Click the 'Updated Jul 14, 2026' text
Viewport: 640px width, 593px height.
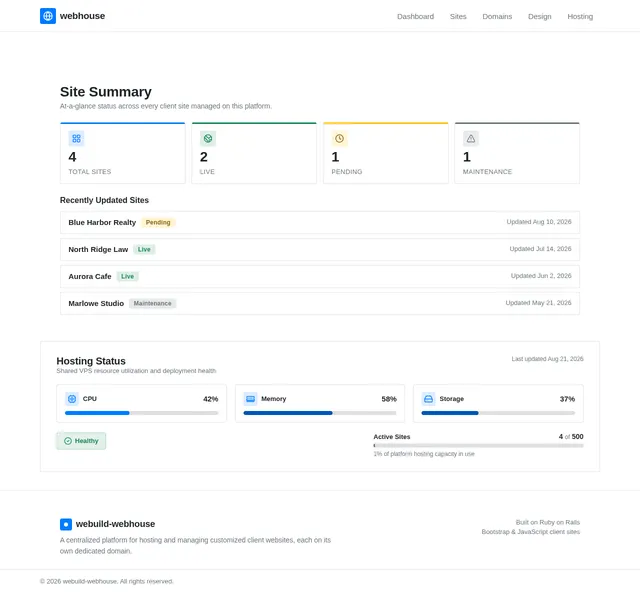[540, 249]
